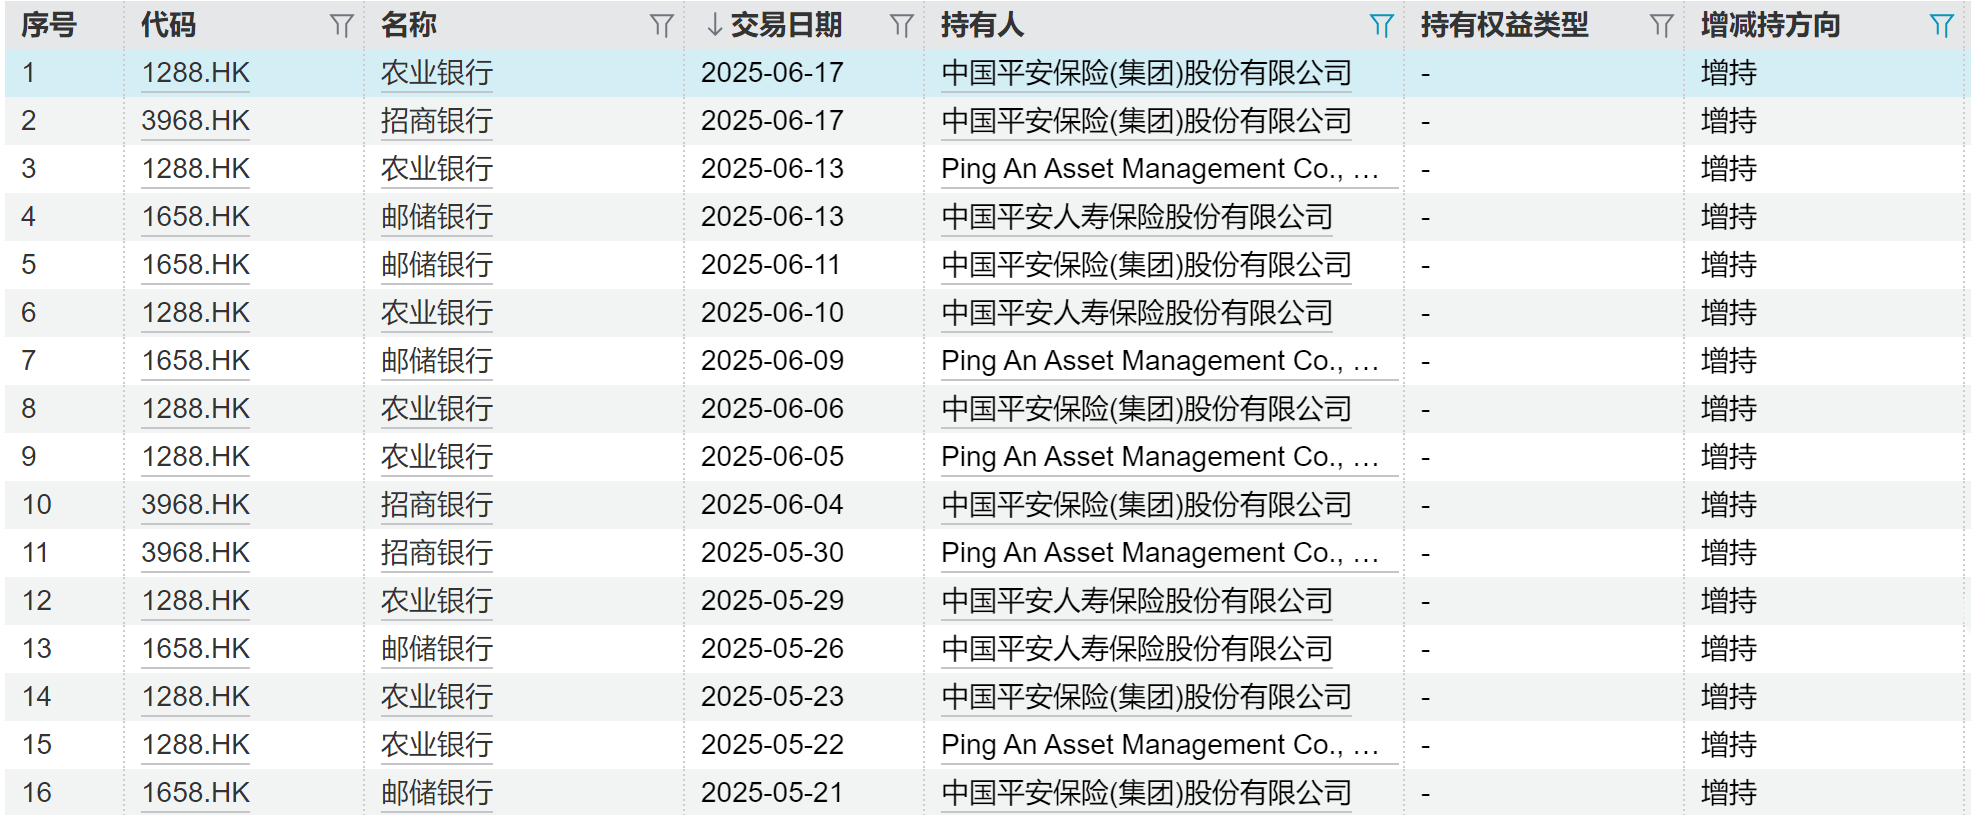Viewport: 1971px width, 815px height.
Task: Open 邮储银行 name link in row 13
Action: (x=437, y=649)
